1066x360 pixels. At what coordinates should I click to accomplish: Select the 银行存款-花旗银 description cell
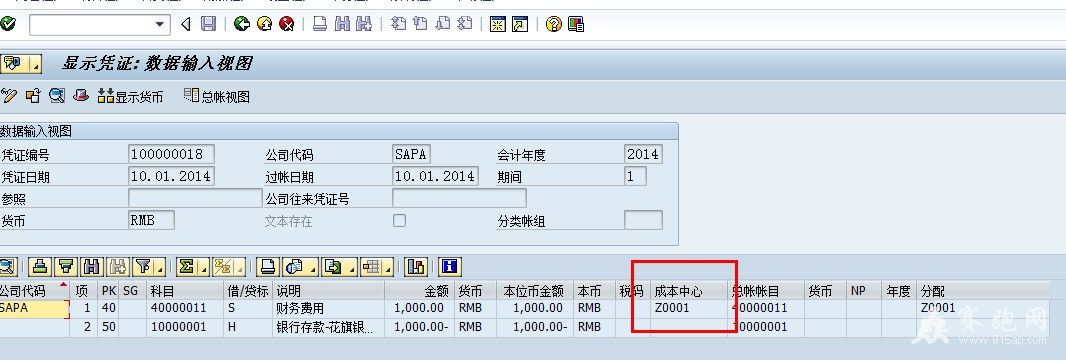pyautogui.click(x=328, y=327)
